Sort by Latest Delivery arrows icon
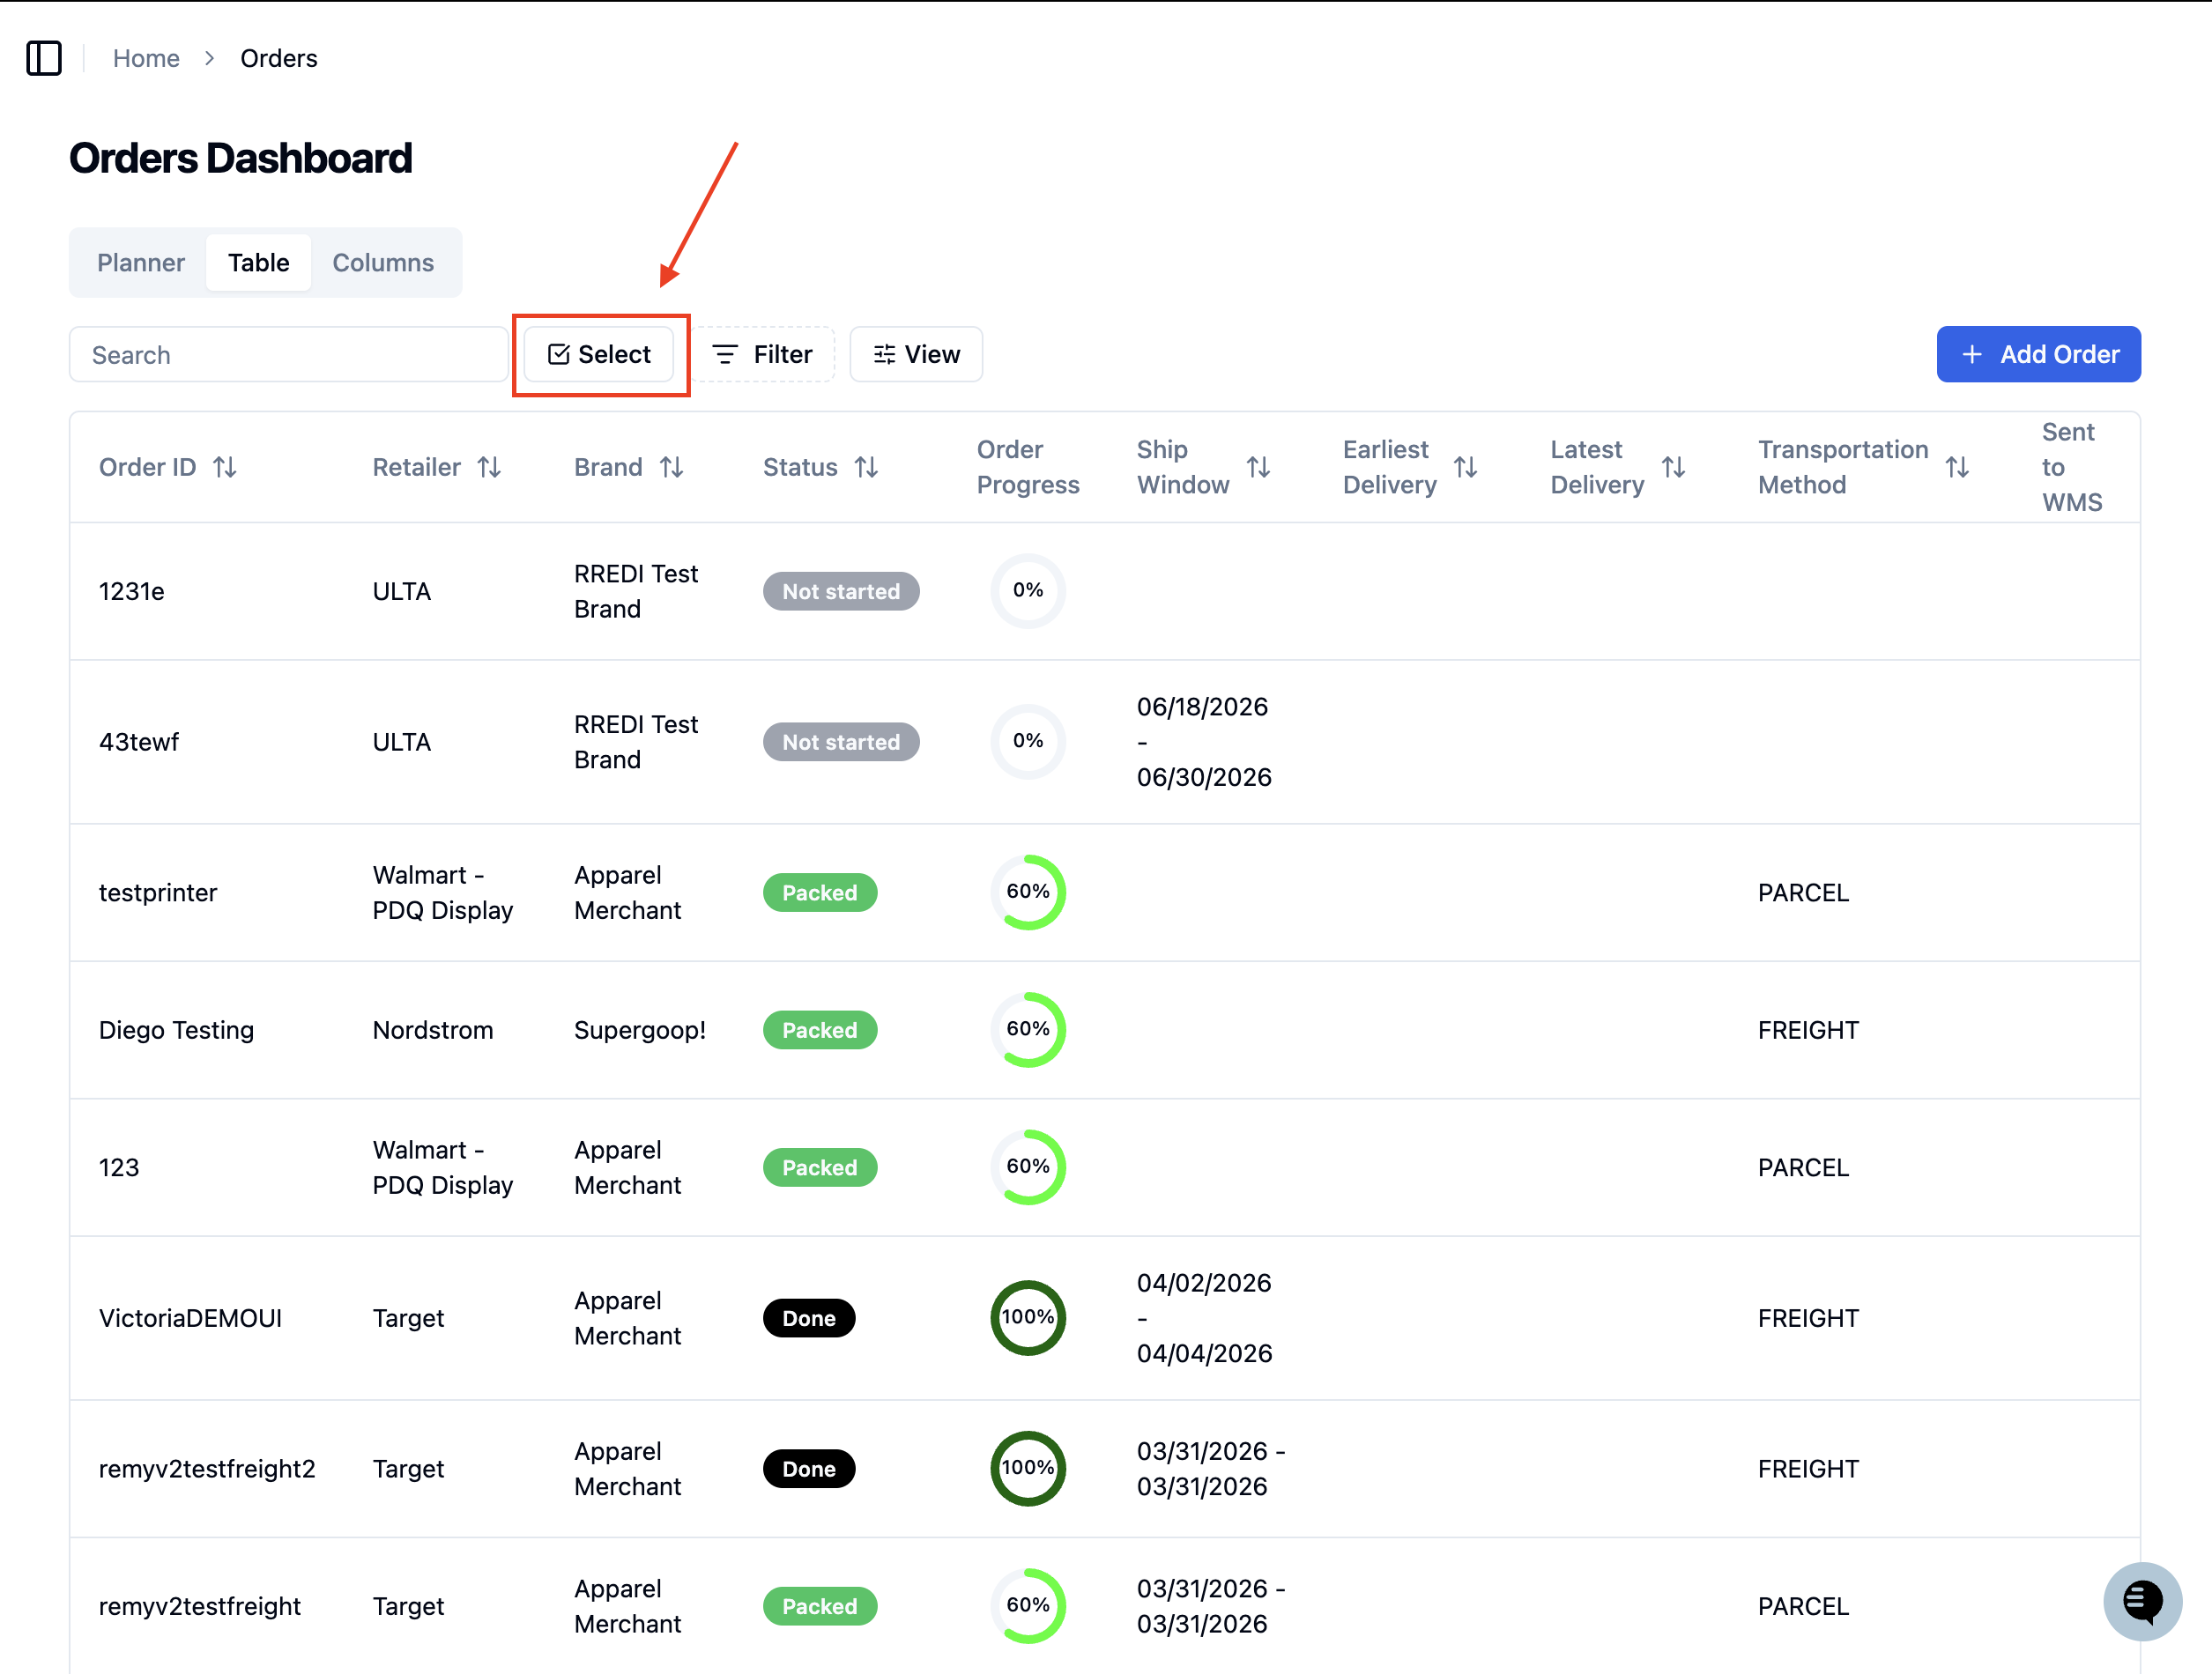This screenshot has height=1674, width=2212. click(1674, 467)
